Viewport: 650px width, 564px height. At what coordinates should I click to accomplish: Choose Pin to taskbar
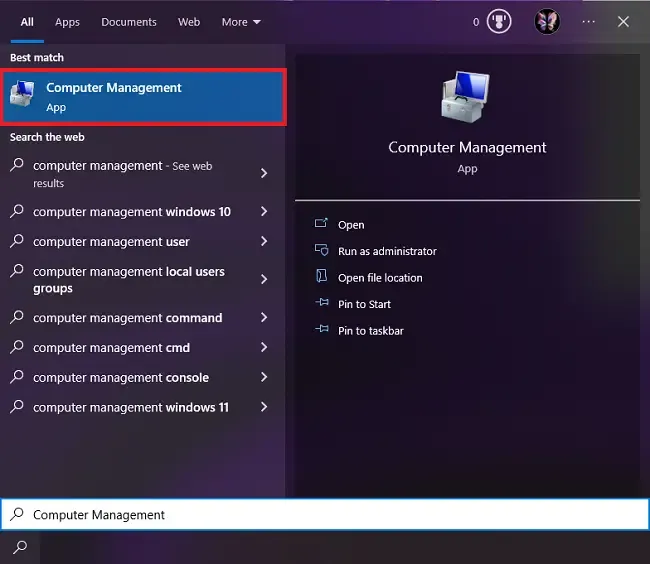point(371,331)
